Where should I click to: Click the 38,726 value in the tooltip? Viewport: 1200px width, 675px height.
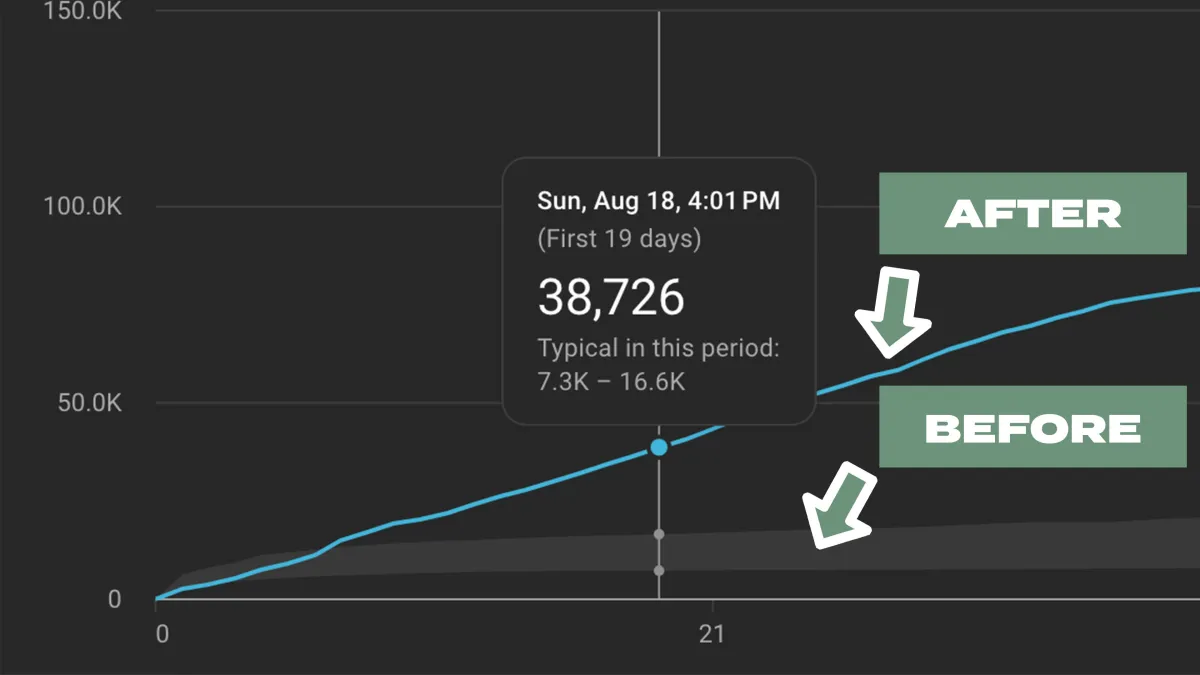[x=611, y=297]
